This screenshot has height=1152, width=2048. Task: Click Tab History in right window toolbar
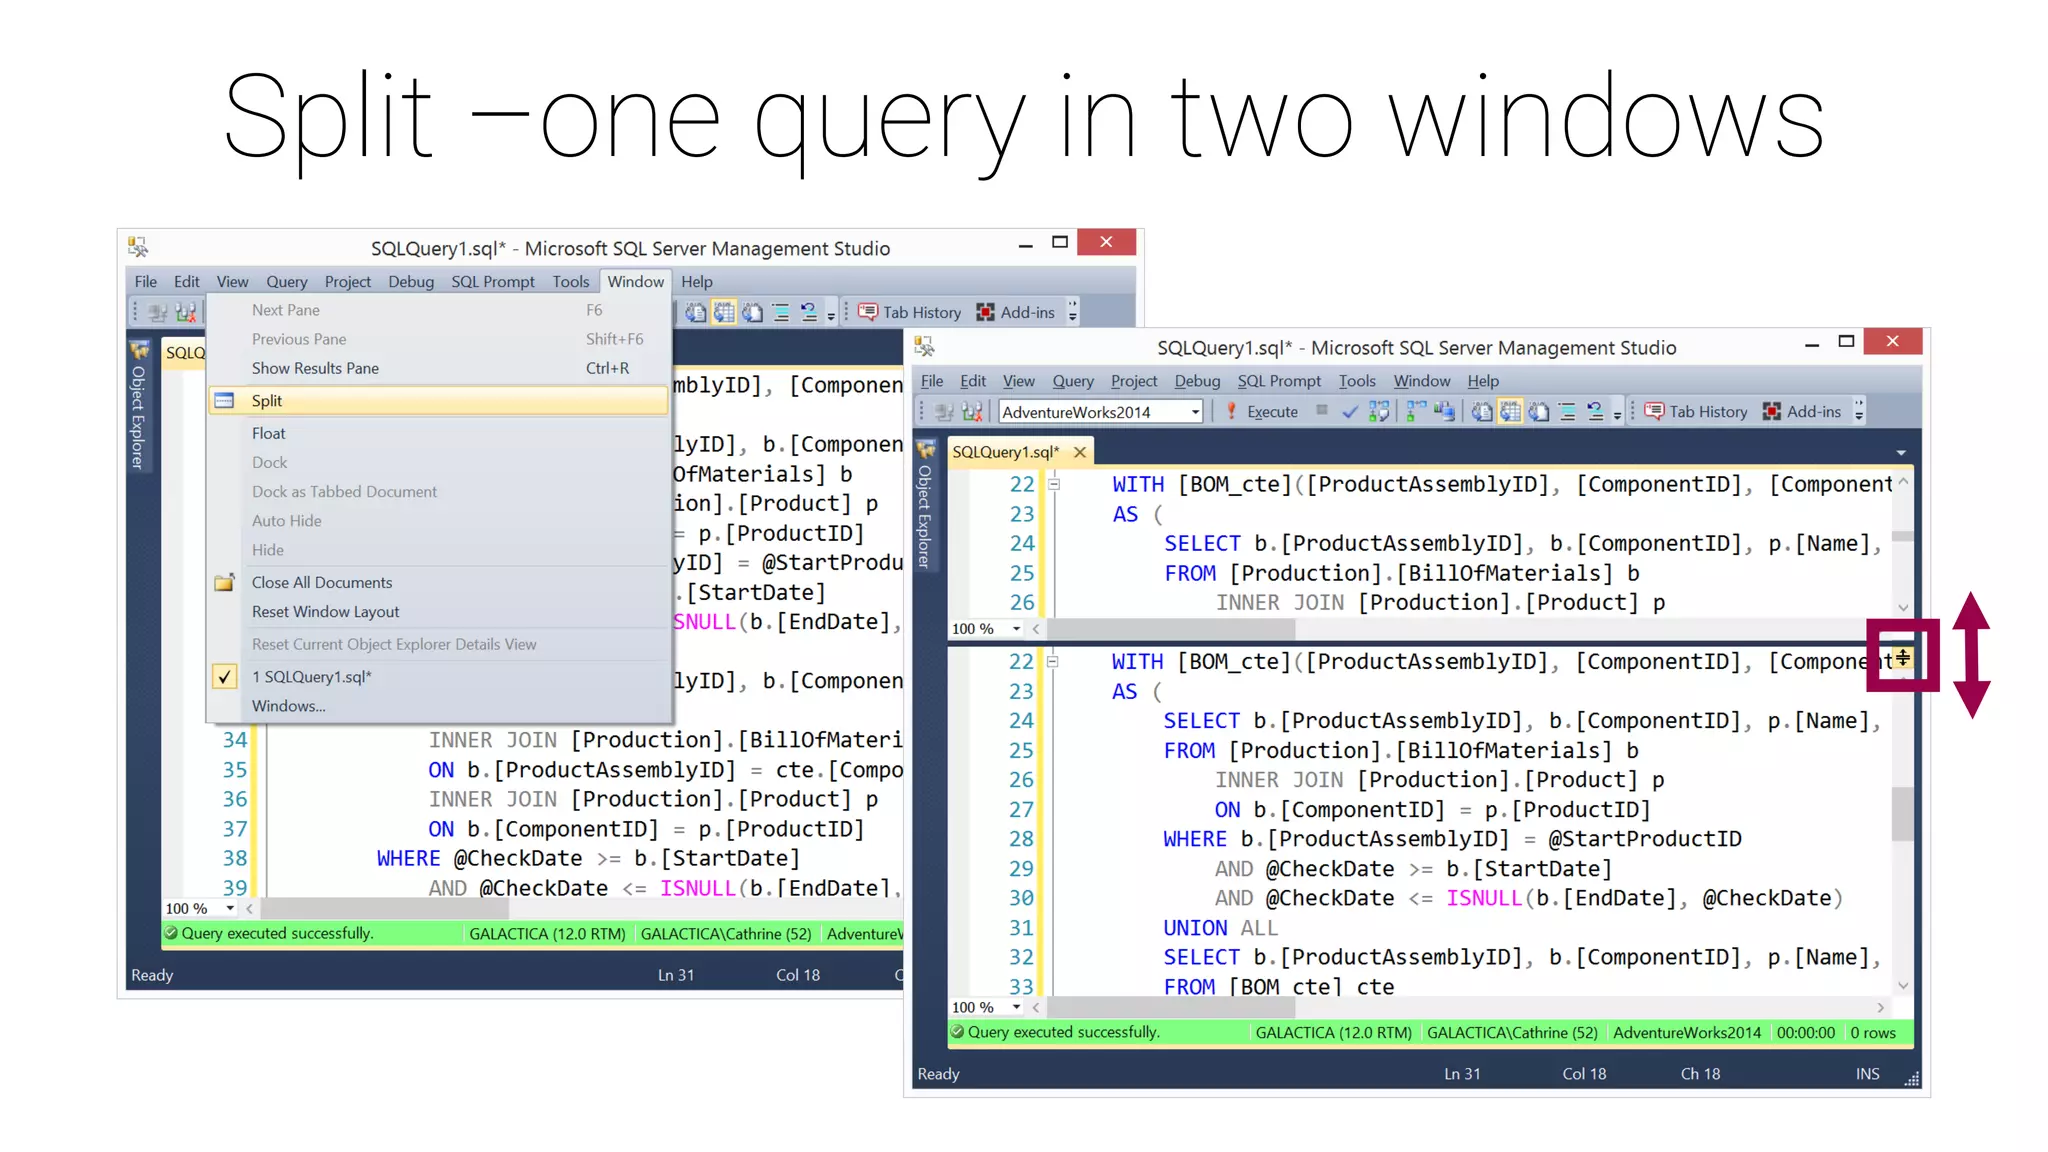(1696, 411)
